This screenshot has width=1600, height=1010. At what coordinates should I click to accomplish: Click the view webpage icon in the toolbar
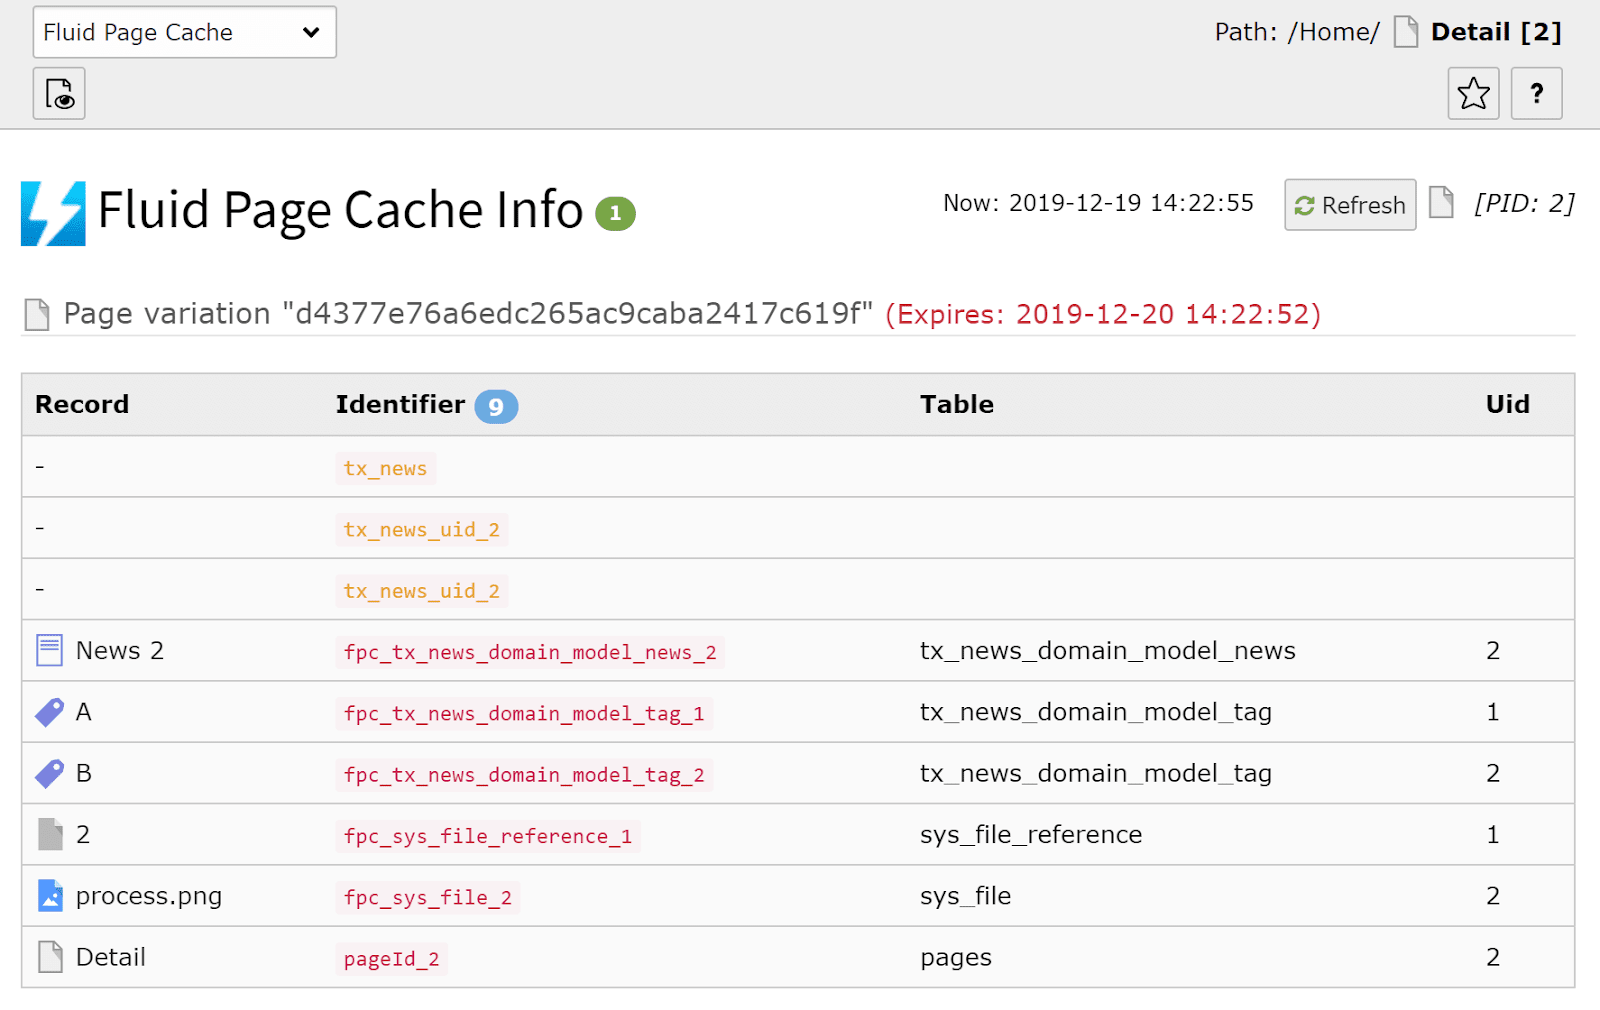pyautogui.click(x=58, y=93)
